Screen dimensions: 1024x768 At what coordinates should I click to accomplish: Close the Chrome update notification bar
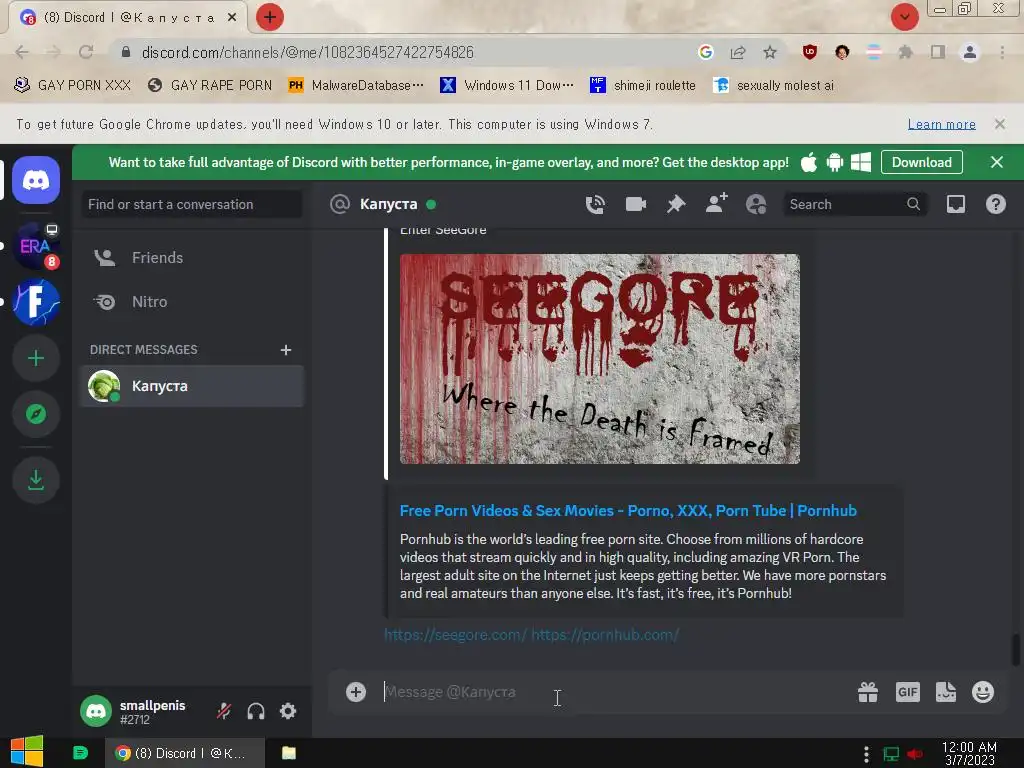999,124
